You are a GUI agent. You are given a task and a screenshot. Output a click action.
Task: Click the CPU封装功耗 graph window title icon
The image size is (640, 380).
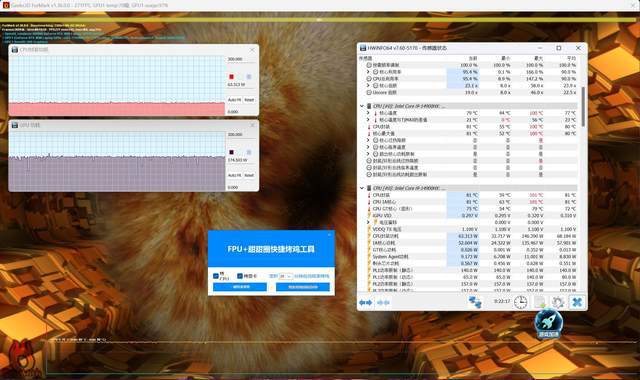15,49
